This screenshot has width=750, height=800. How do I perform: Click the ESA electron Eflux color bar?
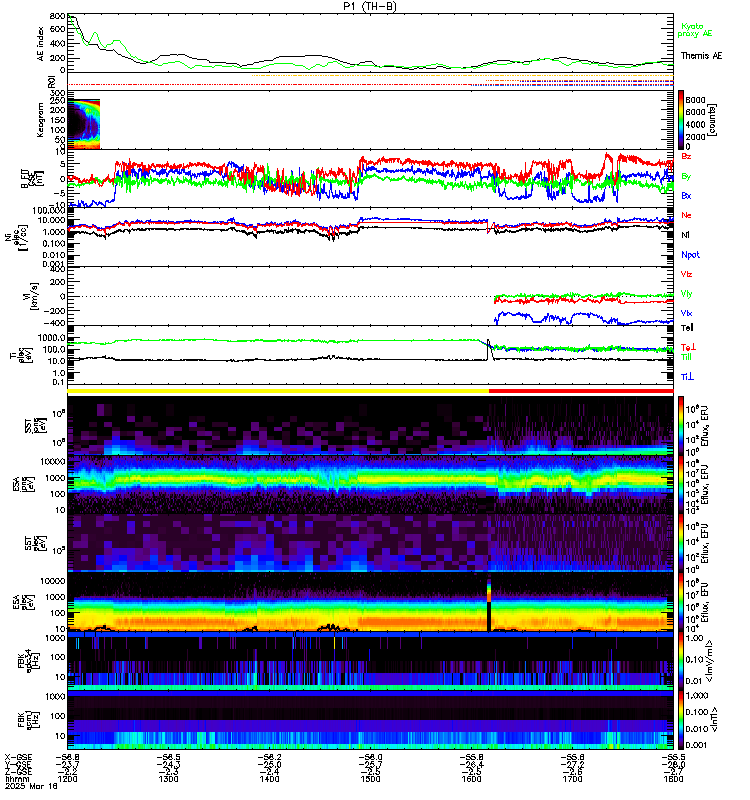point(681,602)
